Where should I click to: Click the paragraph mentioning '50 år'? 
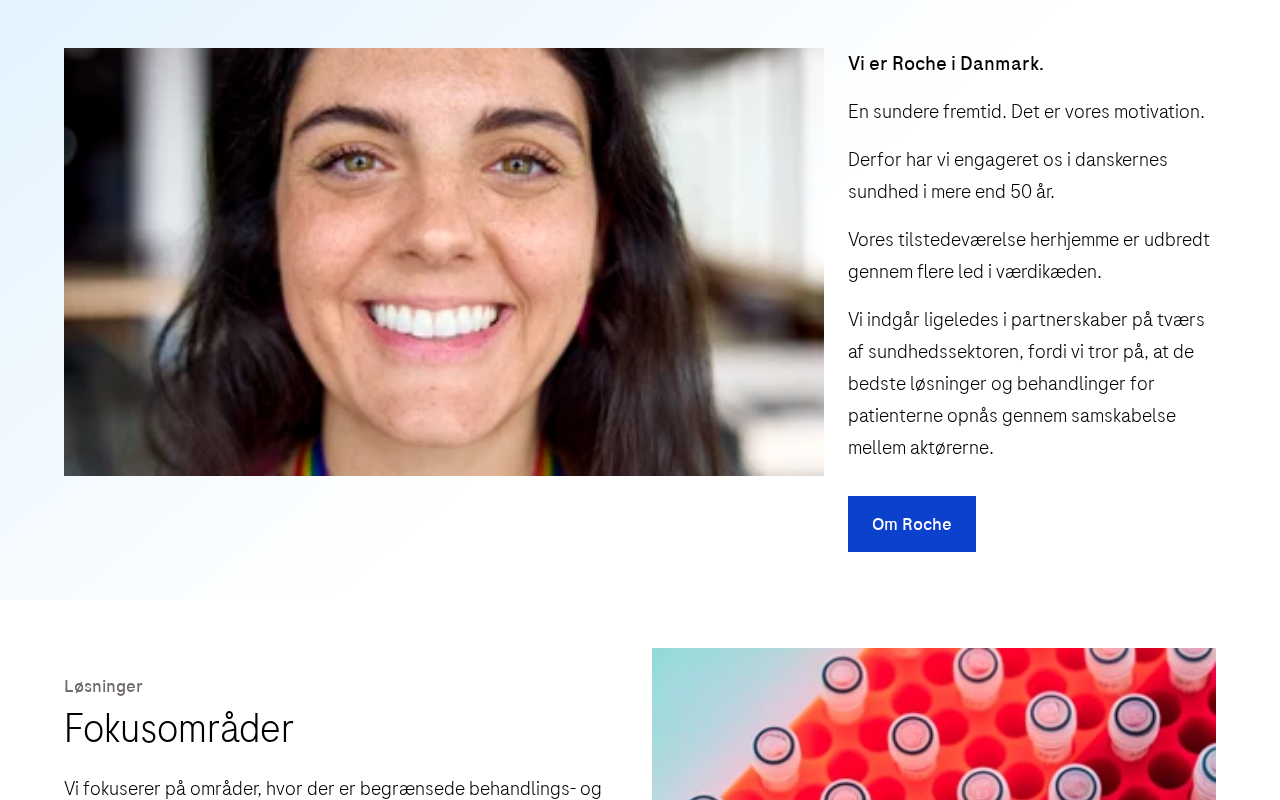(x=1008, y=176)
